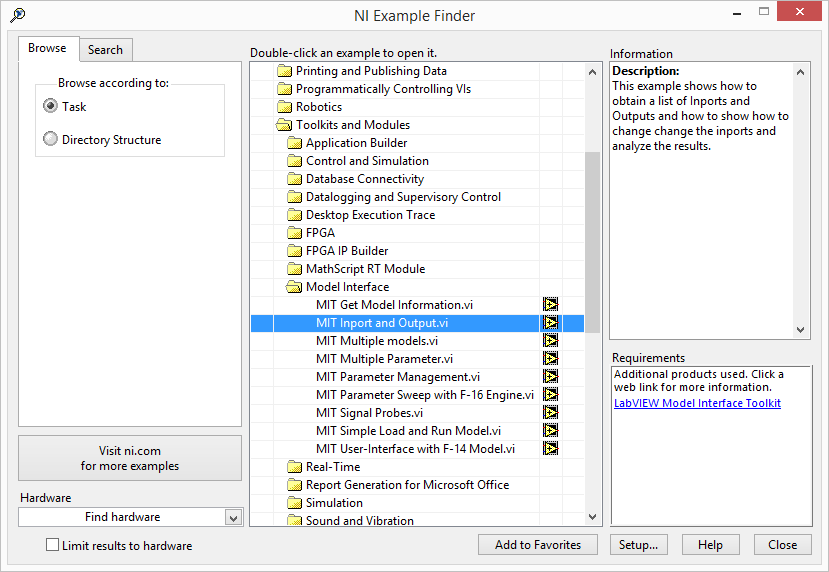Click VI icon for MIT Simple Load and Run Model.vi
Screen dimensions: 829x572
tap(550, 431)
